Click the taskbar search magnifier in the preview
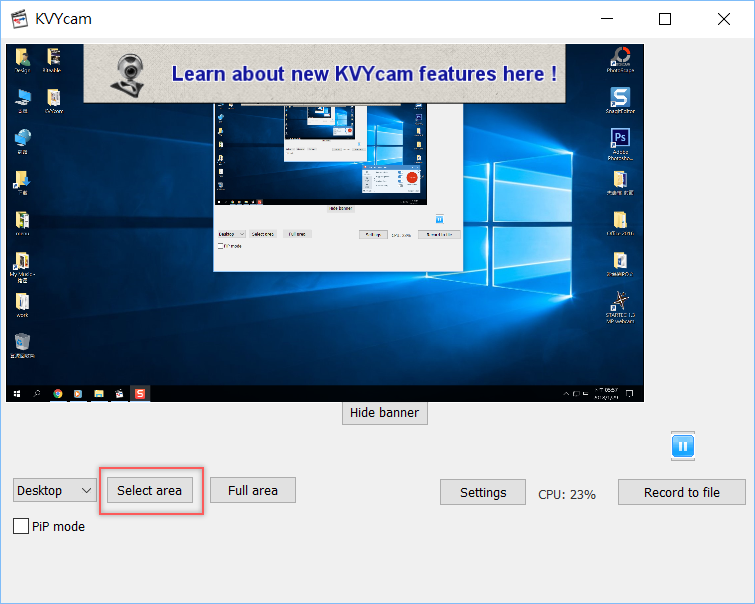This screenshot has width=755, height=604. point(37,394)
